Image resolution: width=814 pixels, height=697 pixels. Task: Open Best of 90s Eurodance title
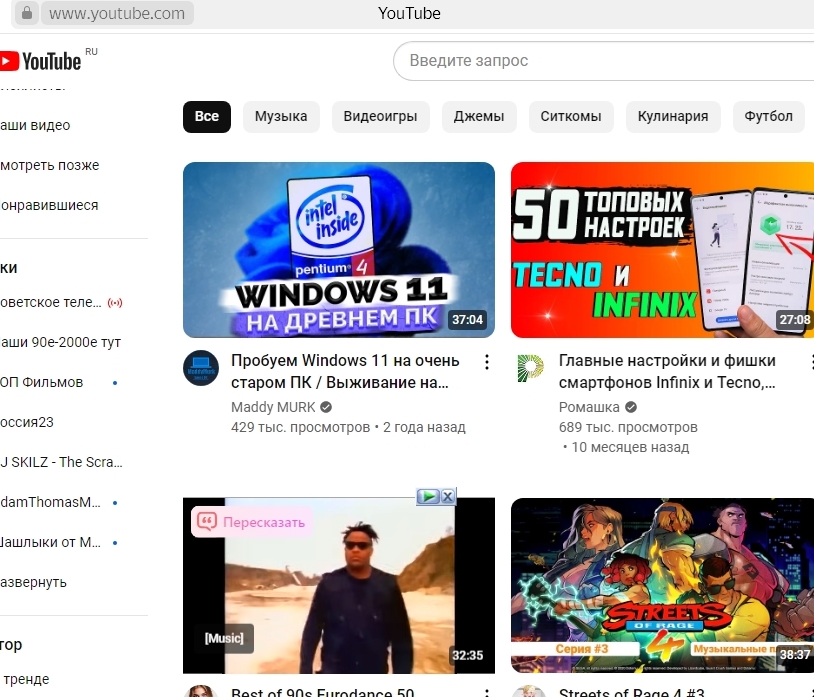(322, 692)
